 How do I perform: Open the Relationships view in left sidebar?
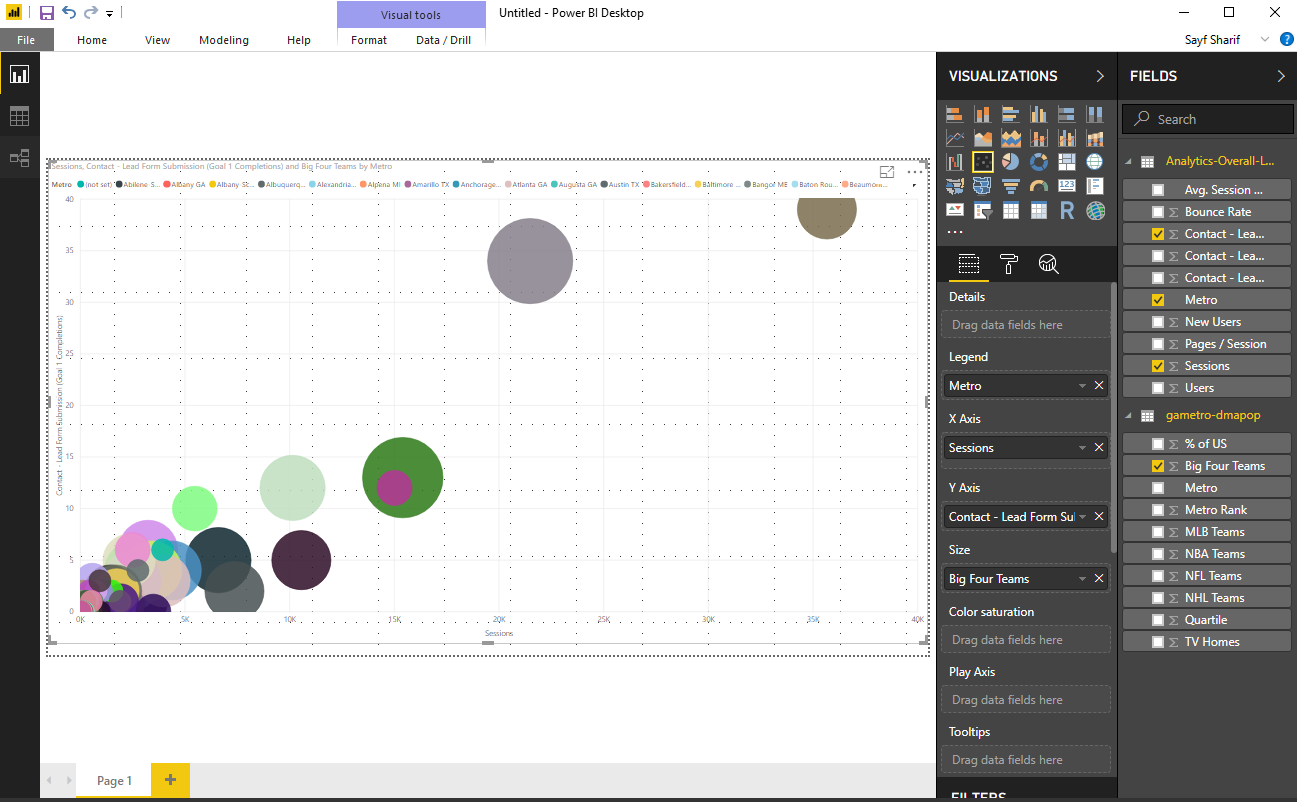[x=19, y=158]
